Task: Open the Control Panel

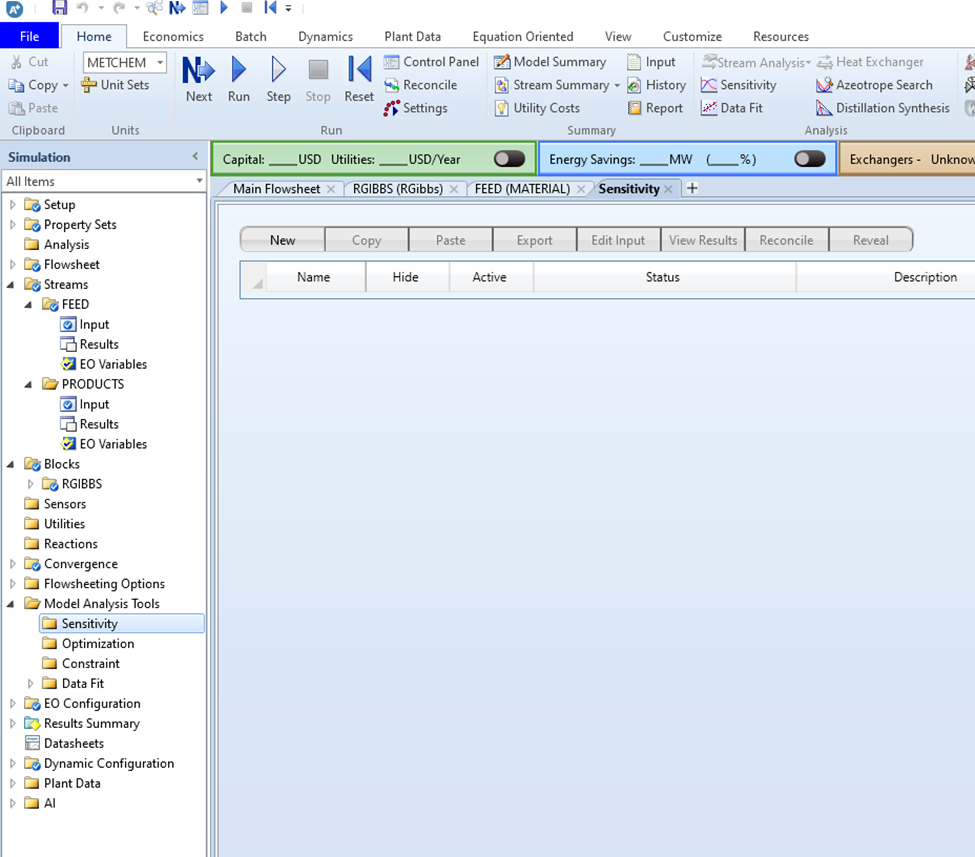Action: click(432, 62)
